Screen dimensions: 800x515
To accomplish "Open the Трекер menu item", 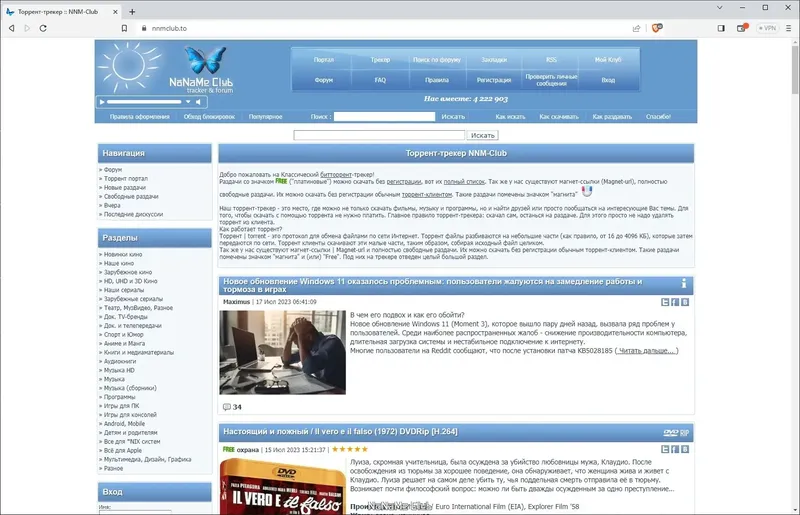I will point(380,60).
